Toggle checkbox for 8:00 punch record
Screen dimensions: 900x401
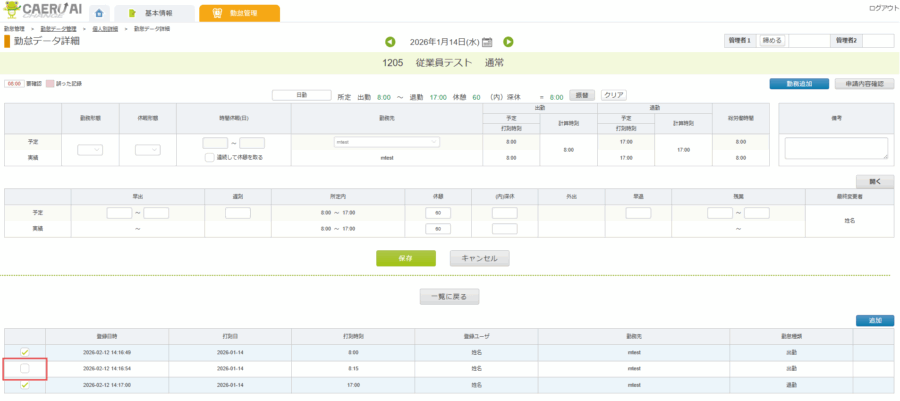pyautogui.click(x=25, y=352)
